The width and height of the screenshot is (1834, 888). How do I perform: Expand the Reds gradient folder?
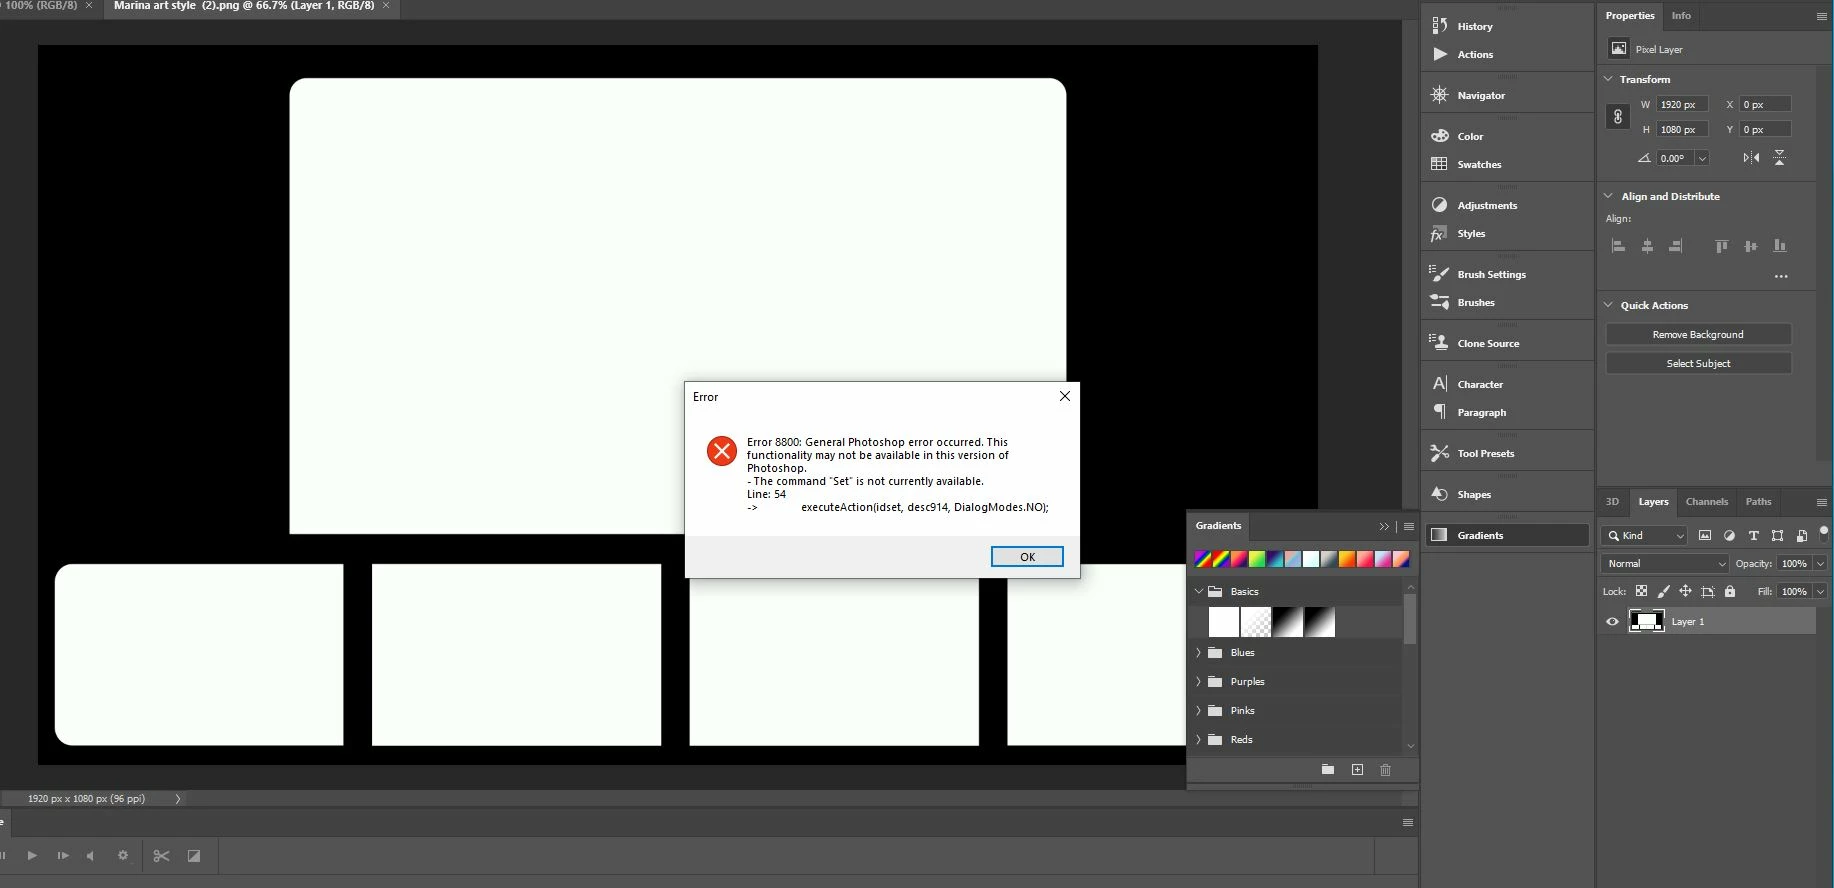tap(1198, 739)
